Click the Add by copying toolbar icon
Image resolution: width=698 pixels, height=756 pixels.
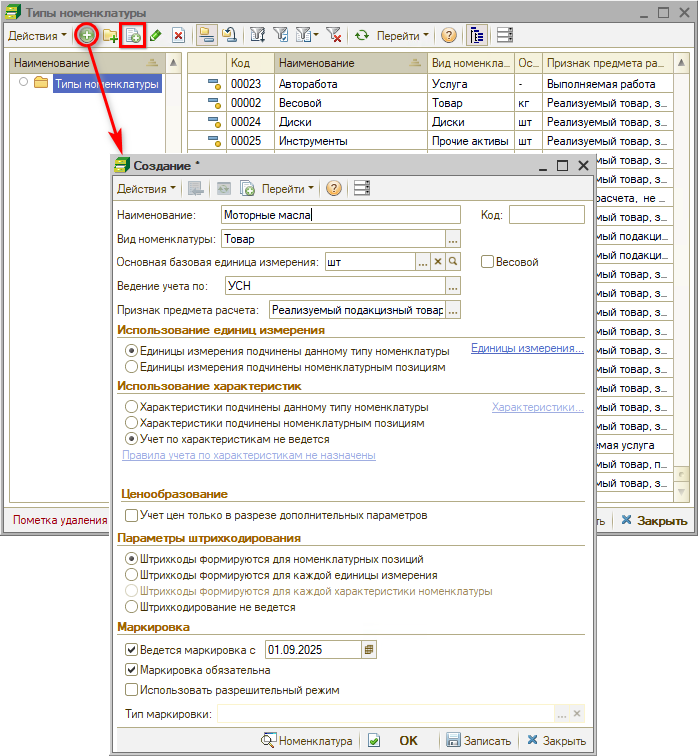[132, 35]
